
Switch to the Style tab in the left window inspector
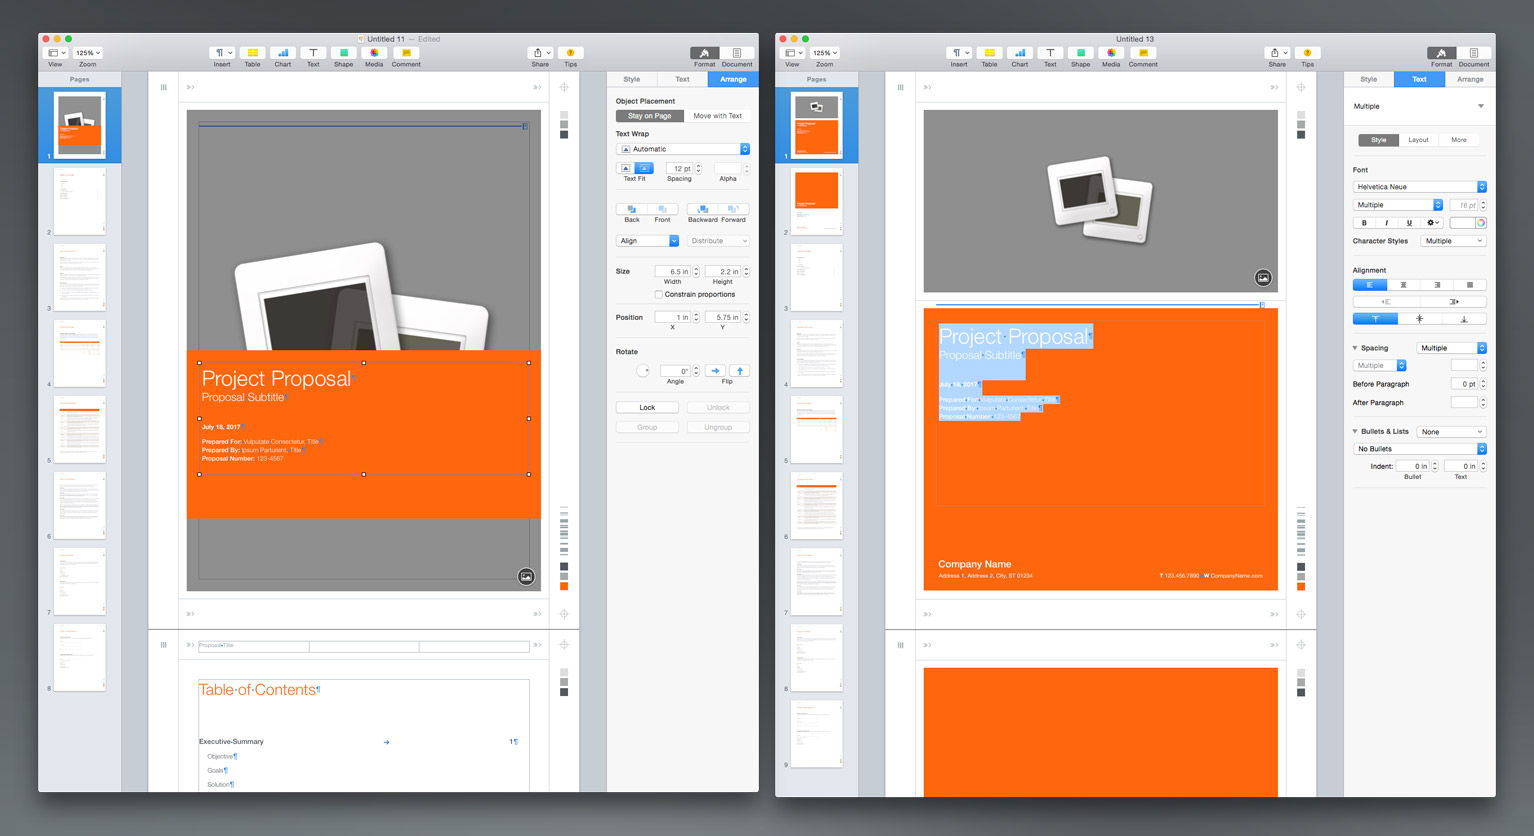coord(632,79)
